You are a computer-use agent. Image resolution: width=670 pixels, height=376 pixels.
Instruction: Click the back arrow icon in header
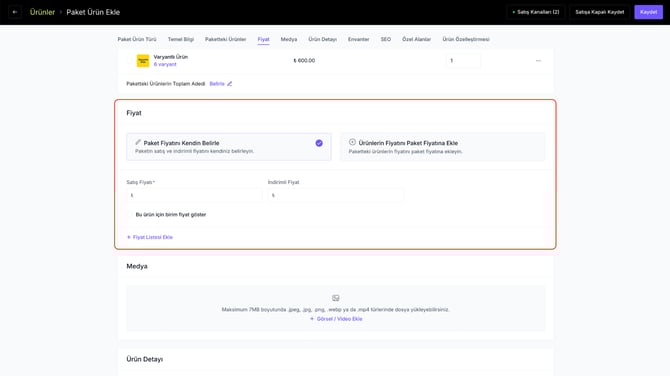point(15,12)
